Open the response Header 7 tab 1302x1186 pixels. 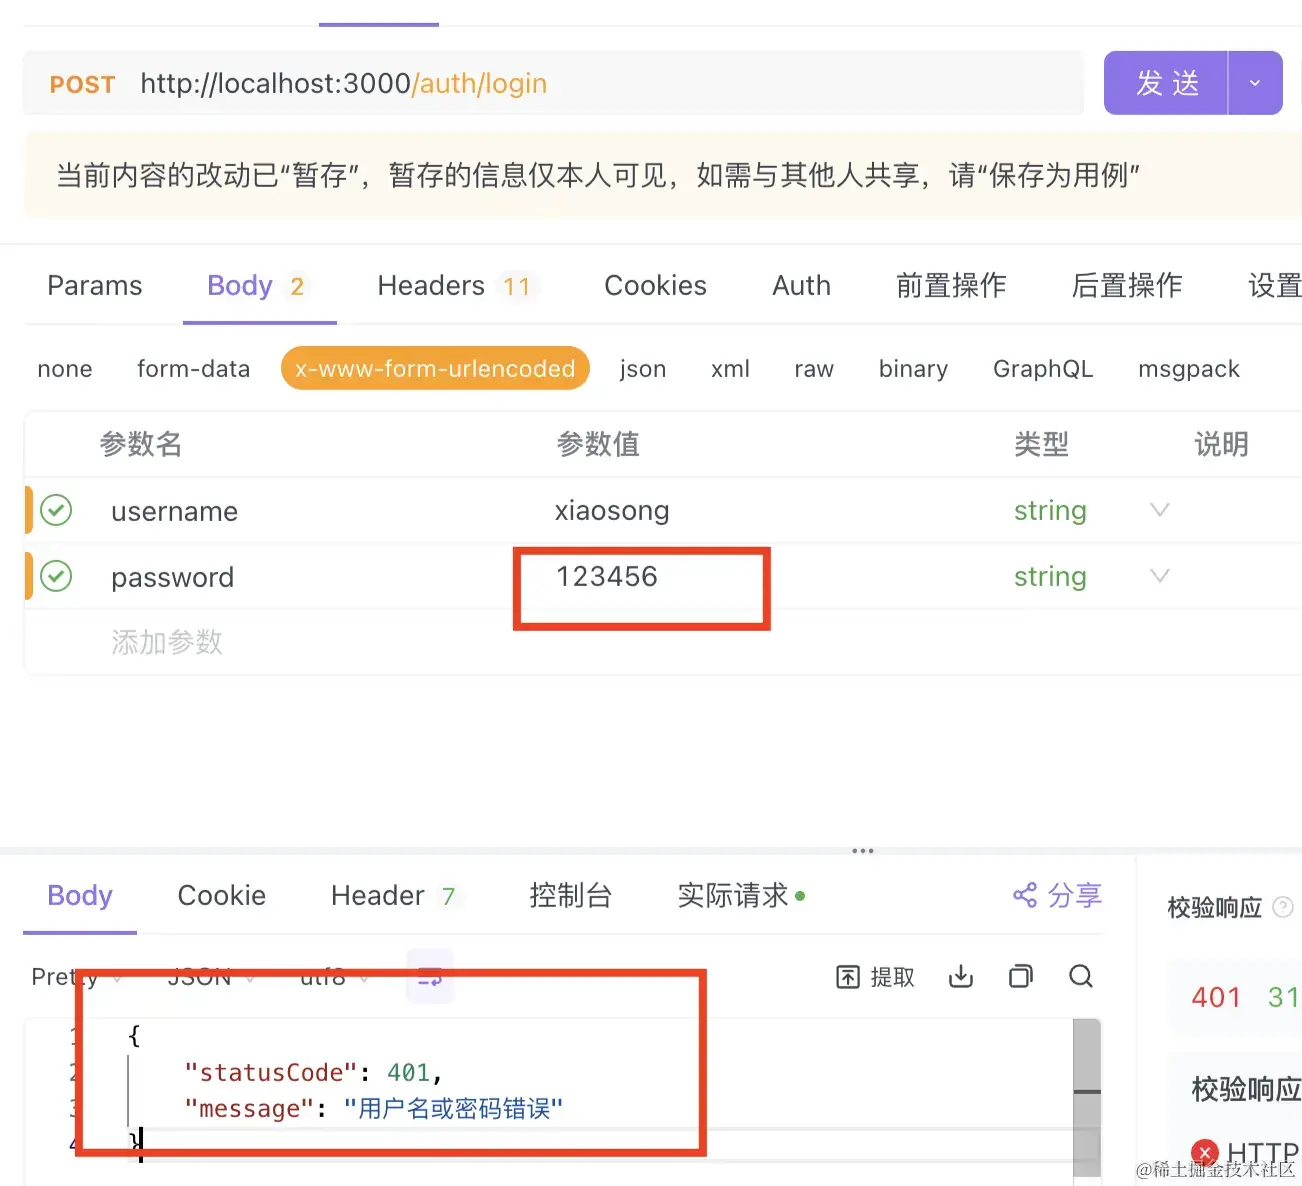[x=394, y=896]
